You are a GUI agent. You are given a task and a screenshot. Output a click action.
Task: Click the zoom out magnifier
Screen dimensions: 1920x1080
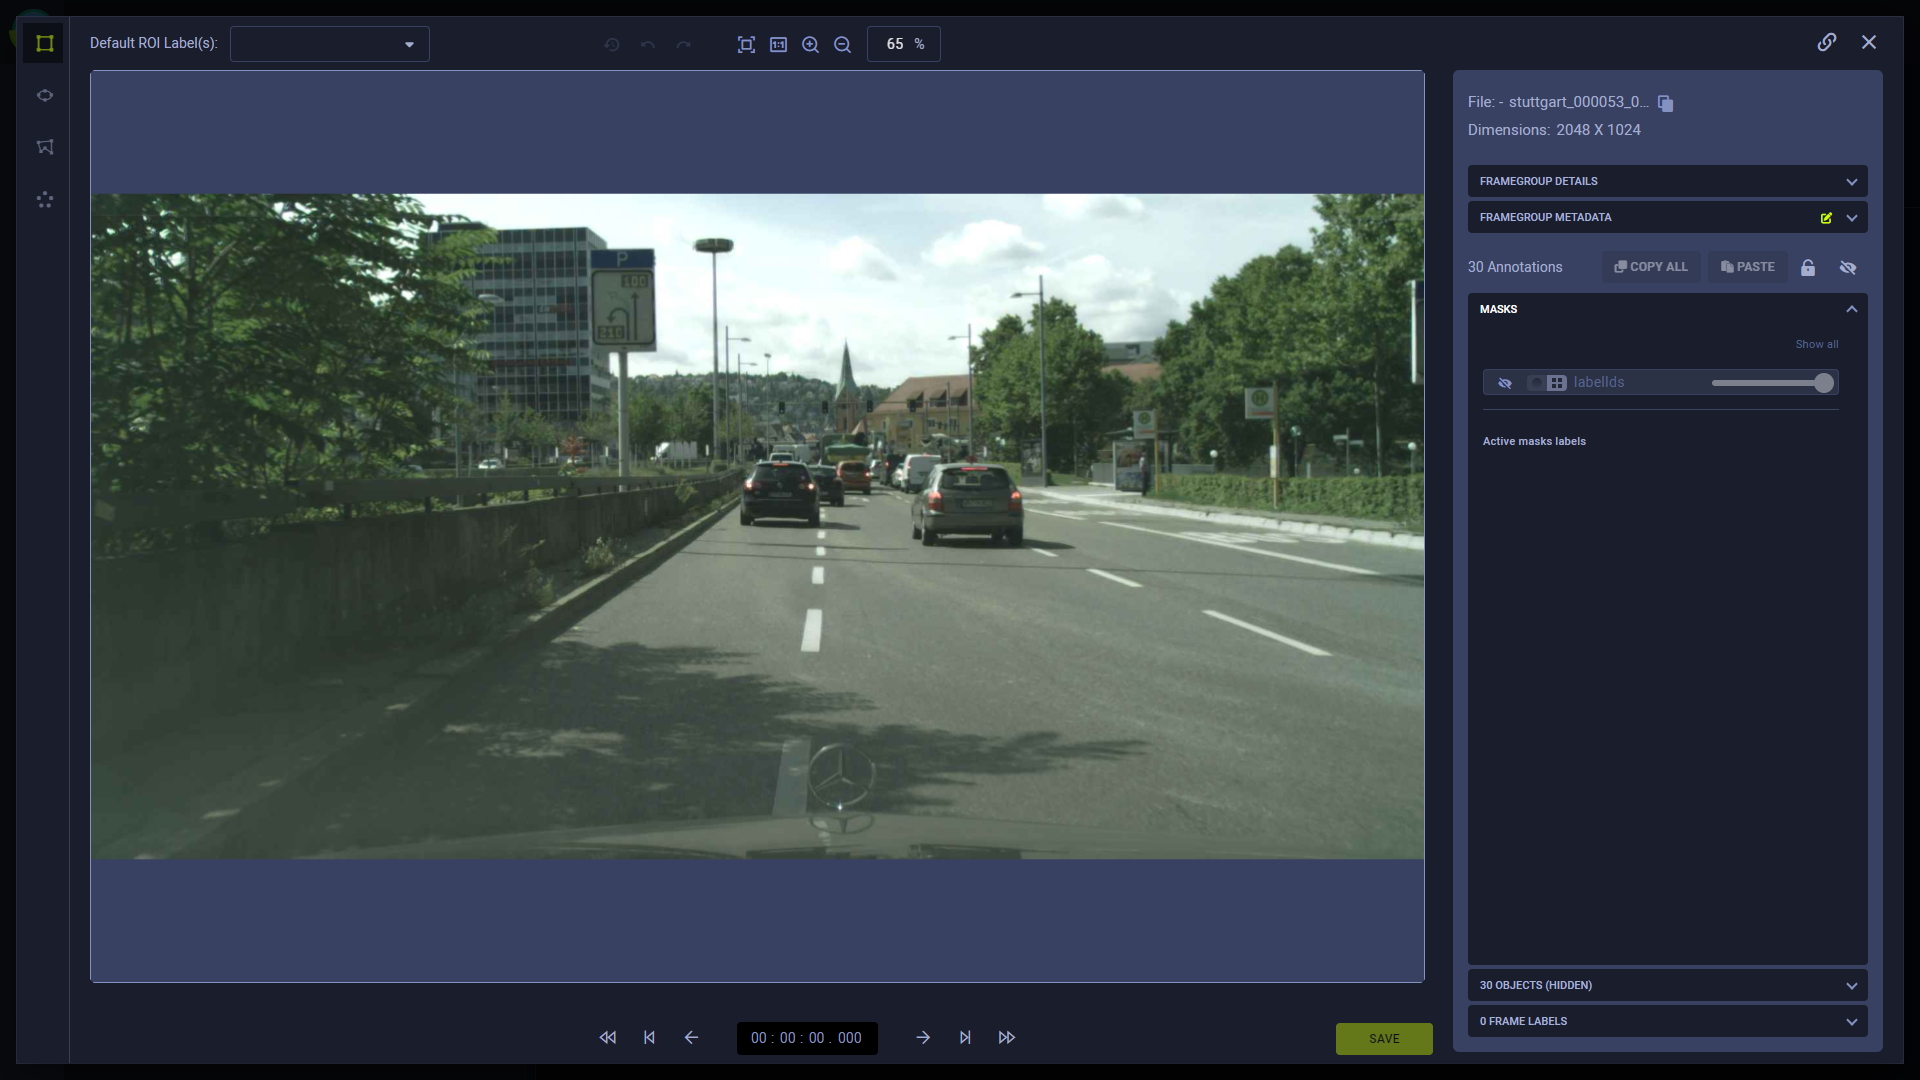(842, 44)
